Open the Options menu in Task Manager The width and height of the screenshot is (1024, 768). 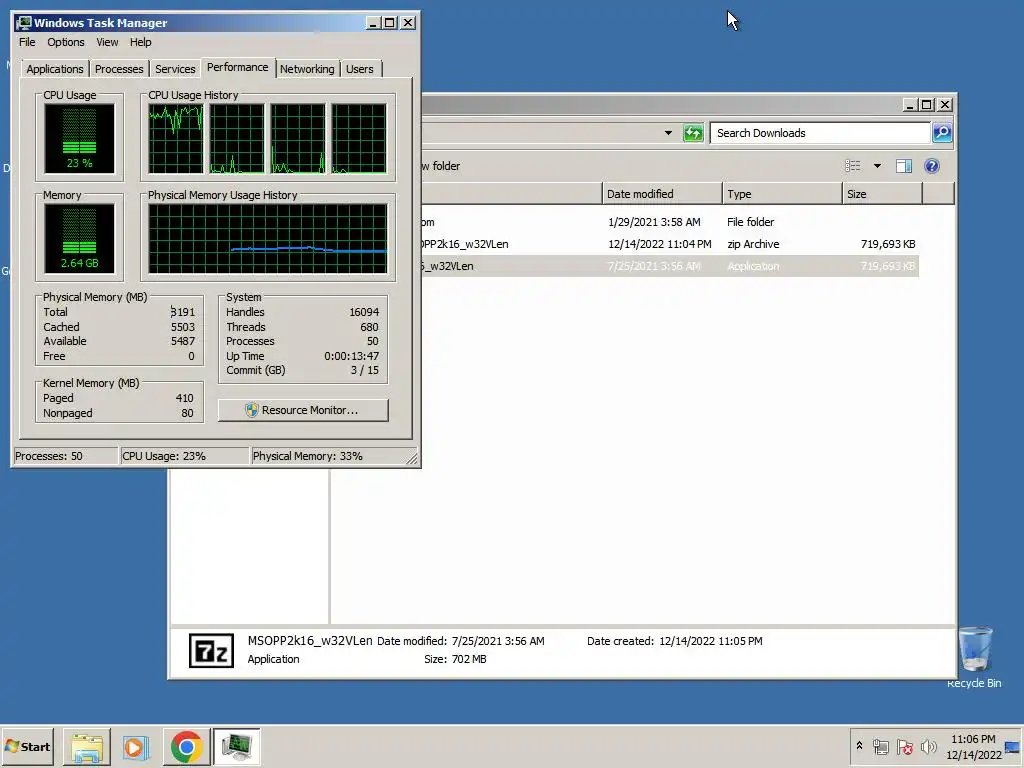pyautogui.click(x=65, y=42)
